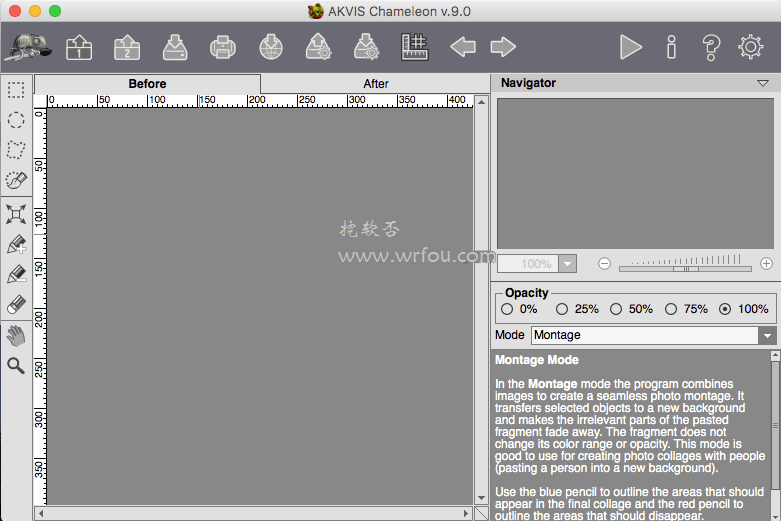Switch to the After tab
Image resolution: width=781 pixels, height=521 pixels.
pos(376,84)
